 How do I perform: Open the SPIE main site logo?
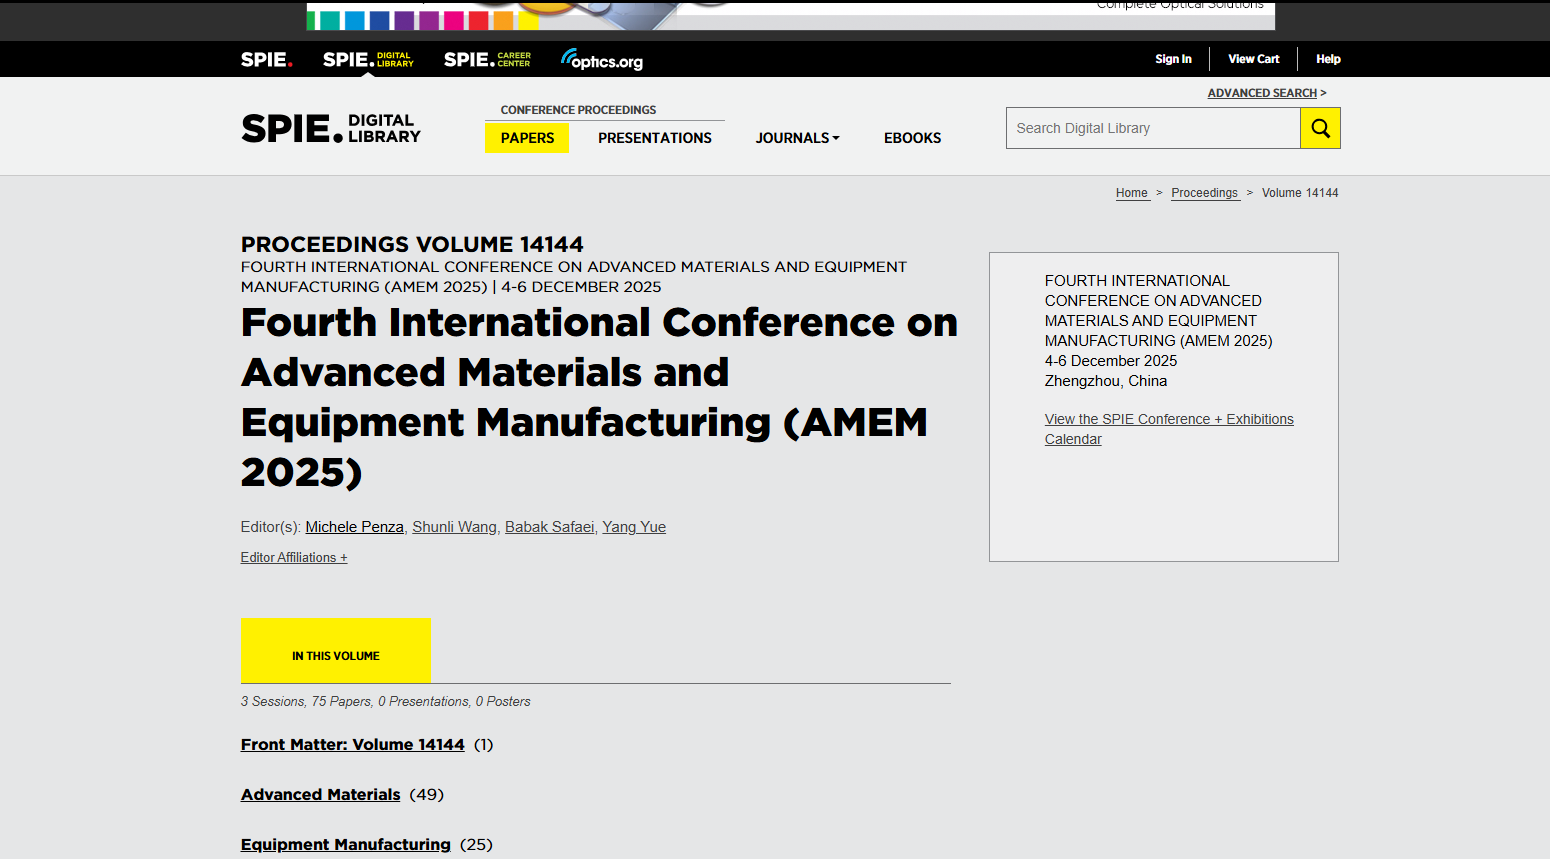pyautogui.click(x=266, y=60)
